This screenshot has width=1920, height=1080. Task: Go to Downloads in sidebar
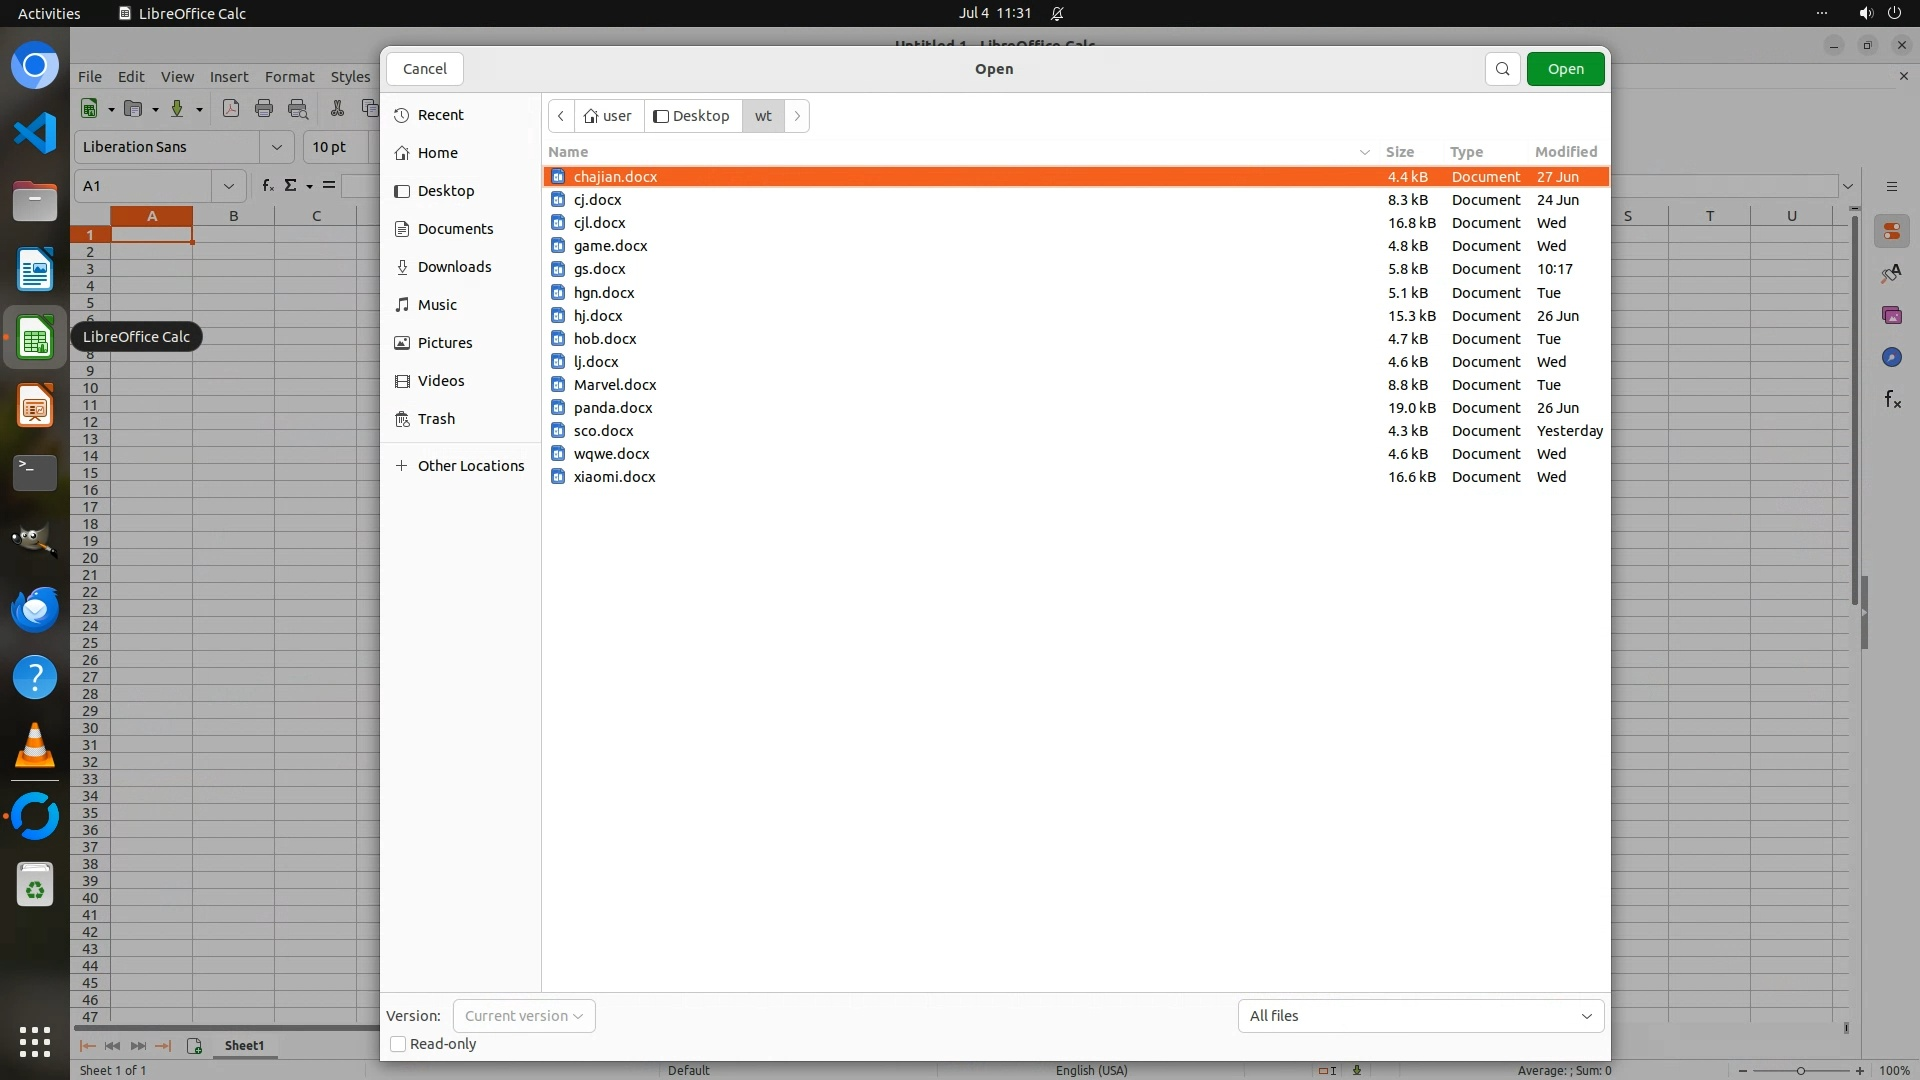(x=454, y=267)
